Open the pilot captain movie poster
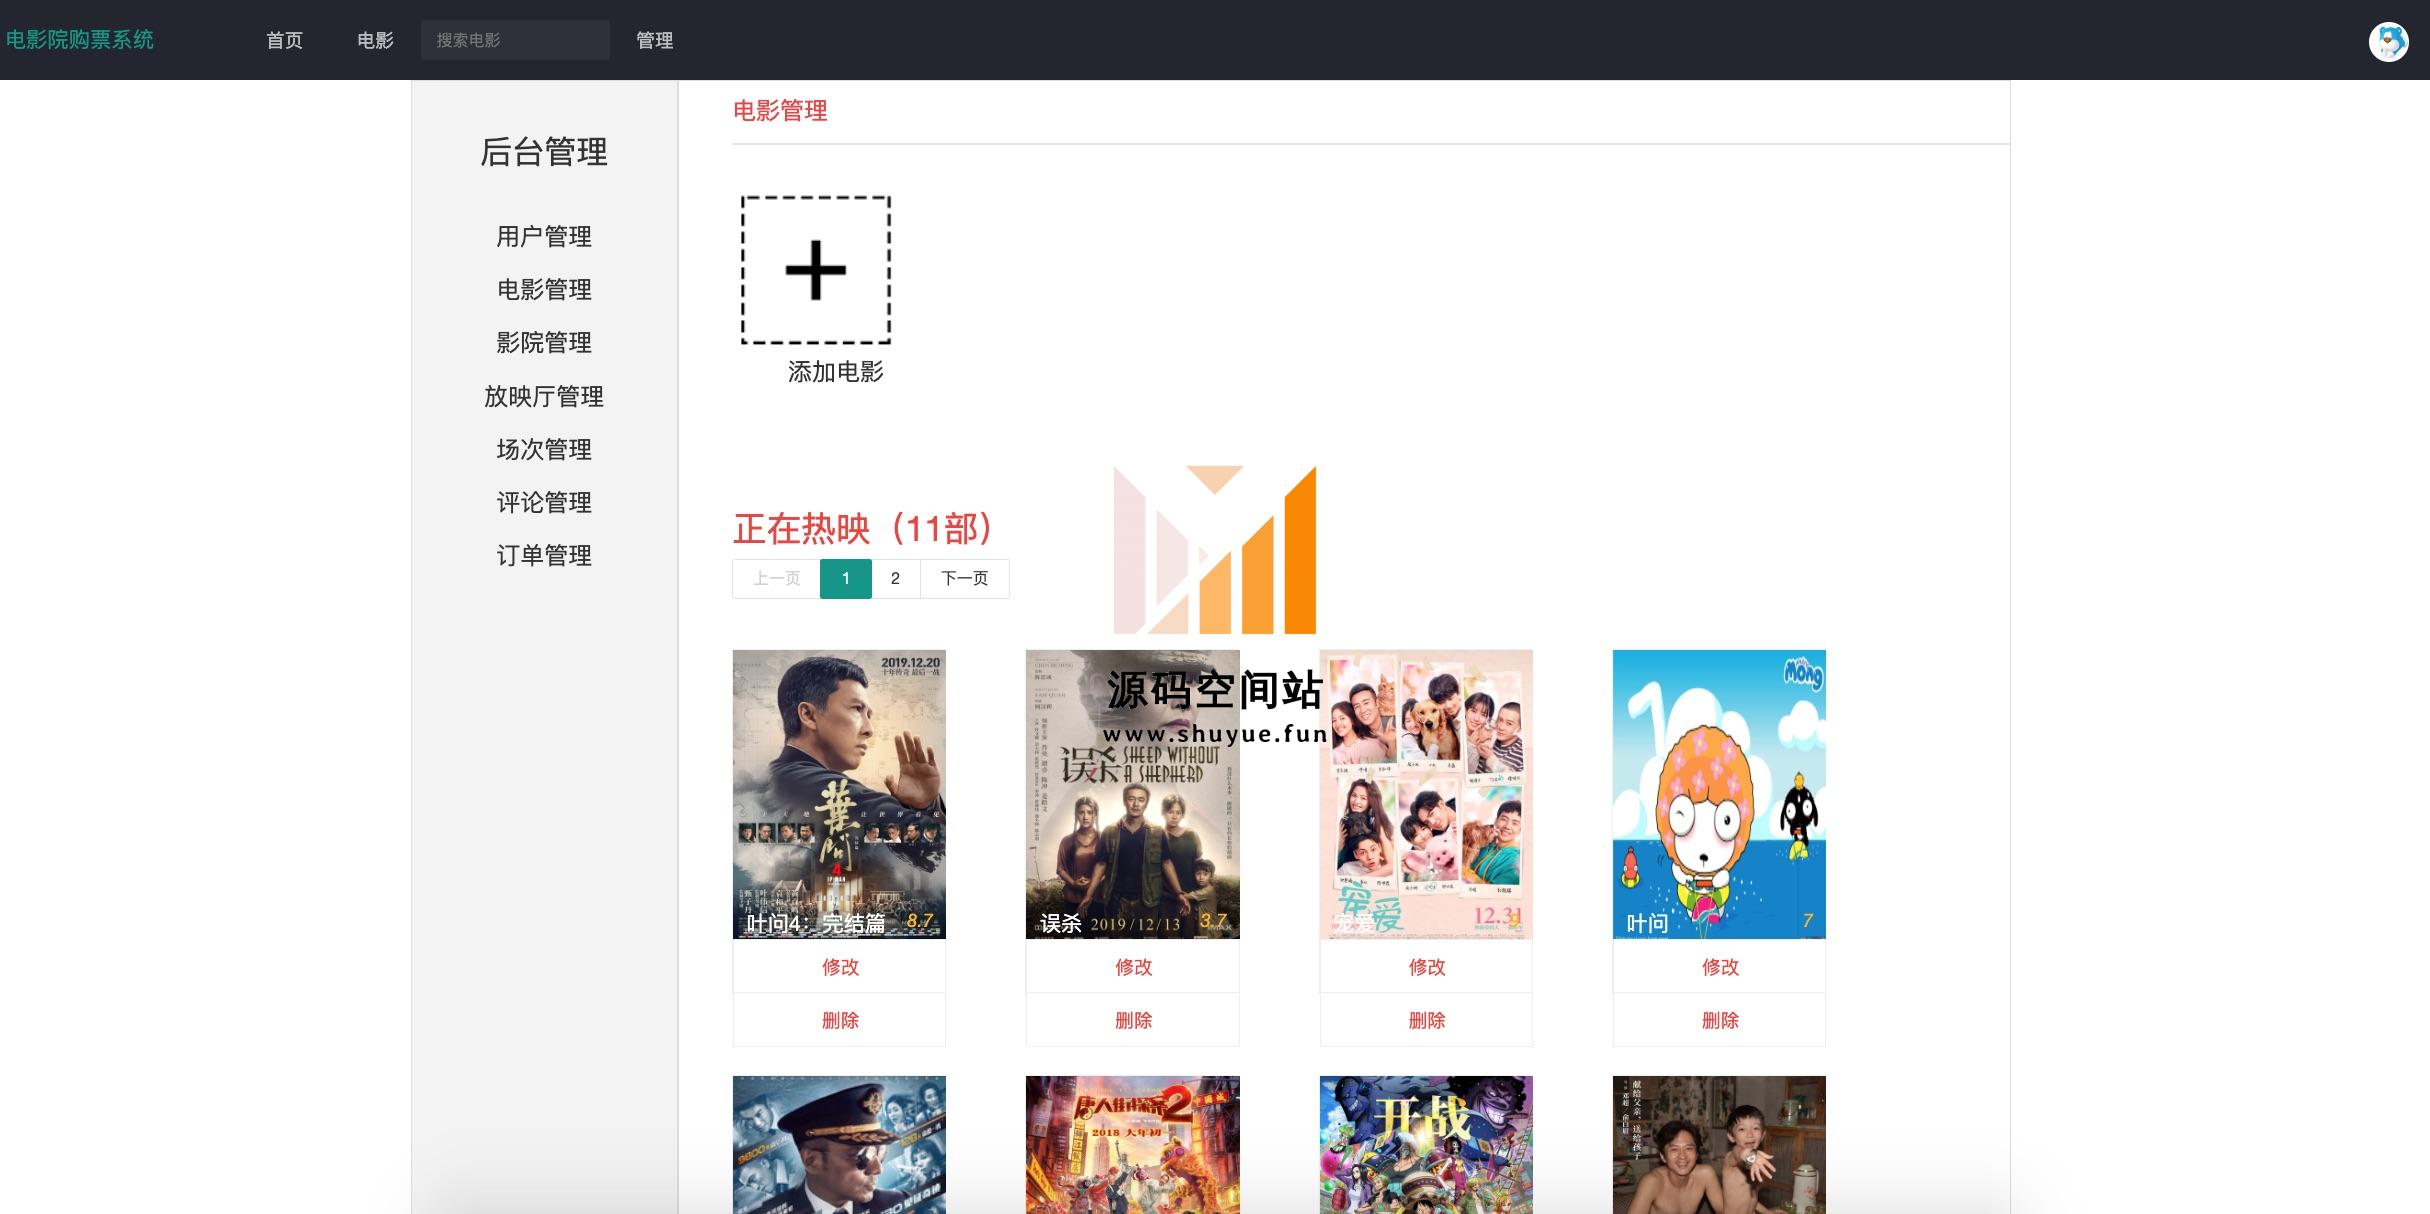Screen dimensions: 2430x1214 click(x=839, y=1145)
